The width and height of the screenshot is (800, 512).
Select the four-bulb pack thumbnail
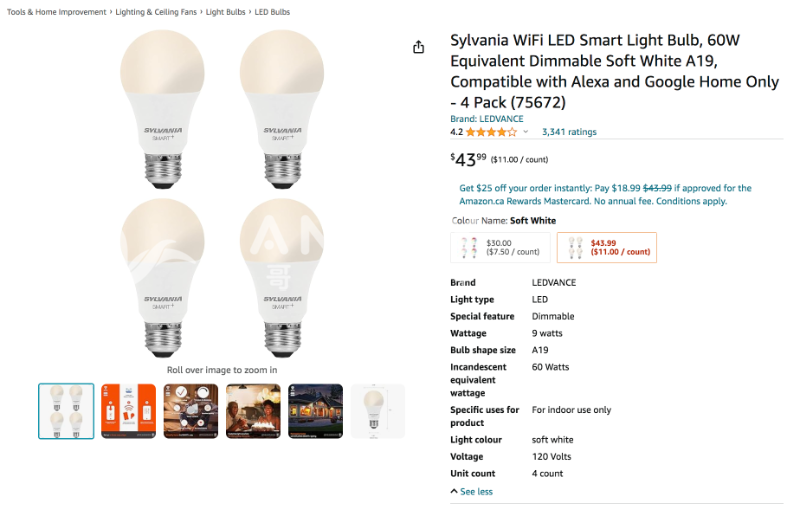[x=66, y=411]
